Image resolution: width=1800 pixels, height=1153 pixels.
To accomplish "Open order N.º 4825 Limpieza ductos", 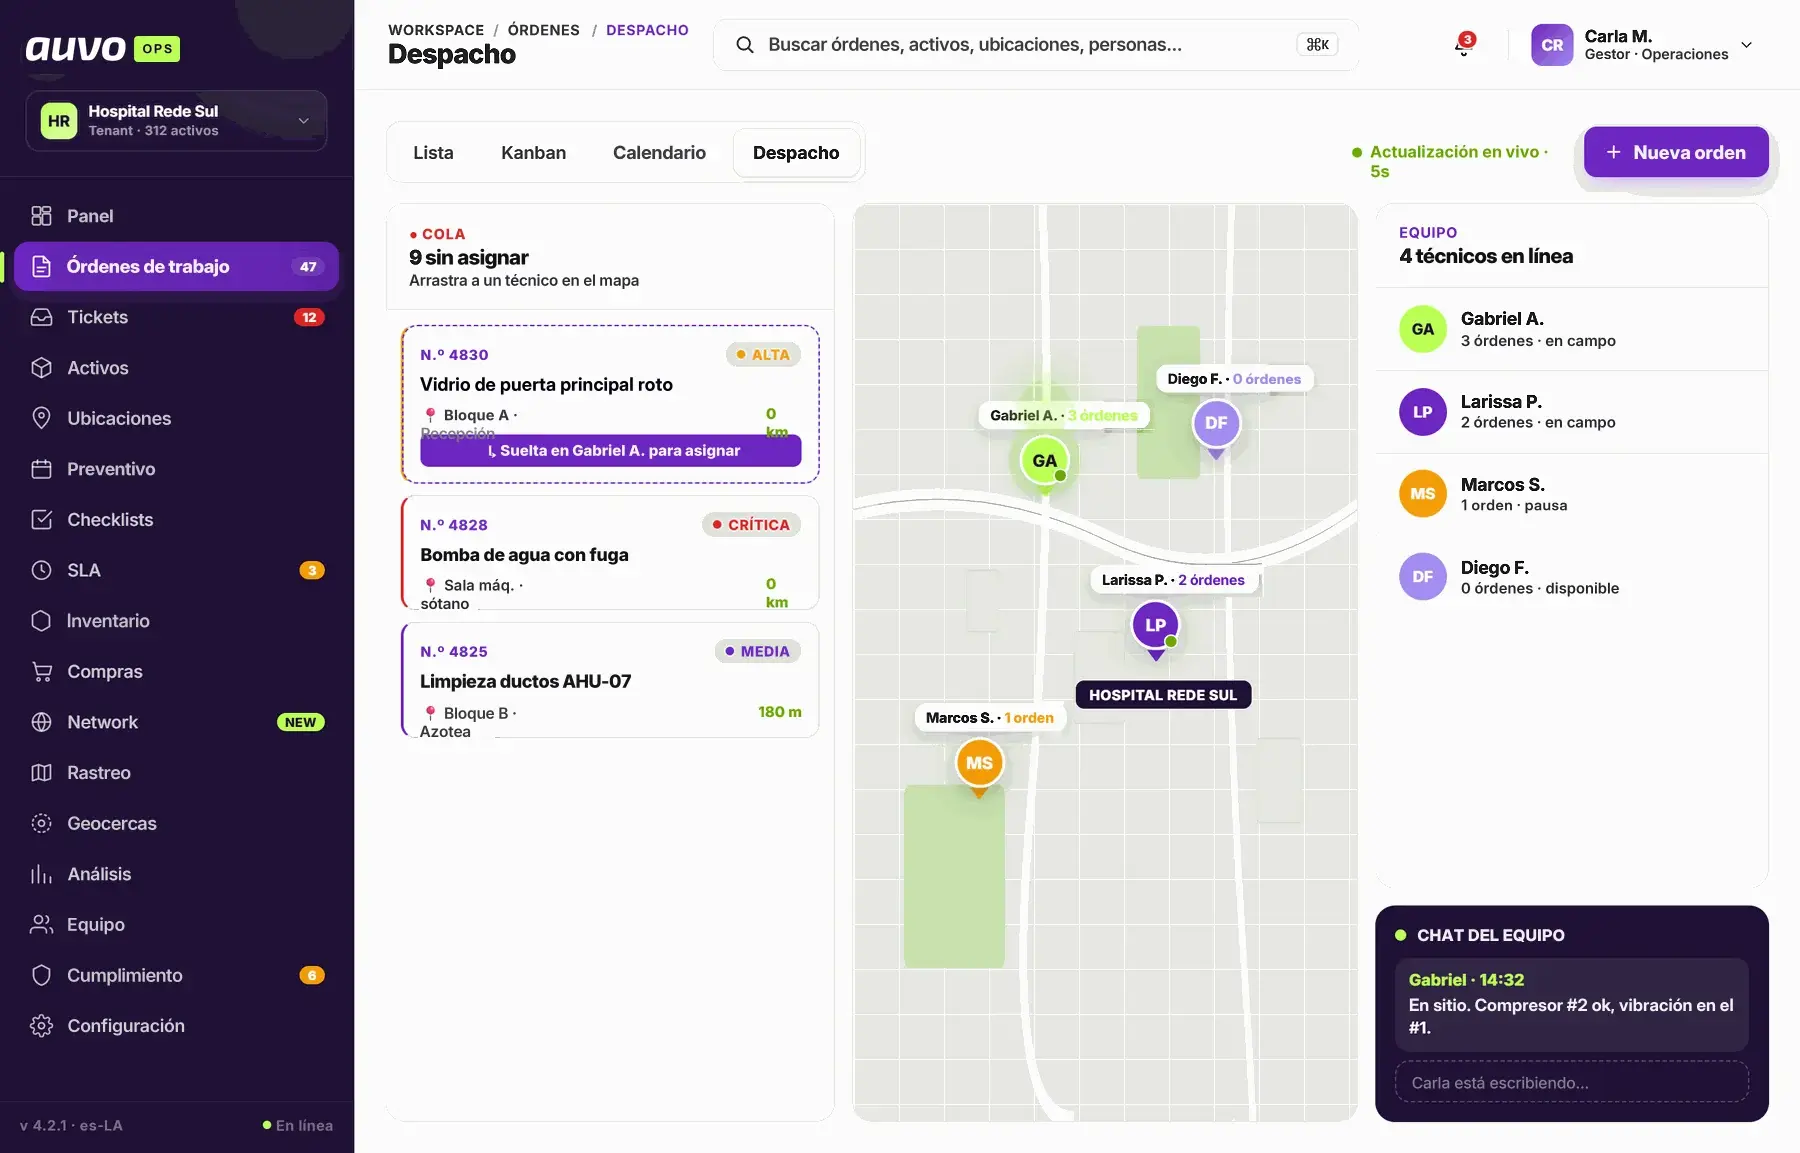I will pyautogui.click(x=610, y=680).
